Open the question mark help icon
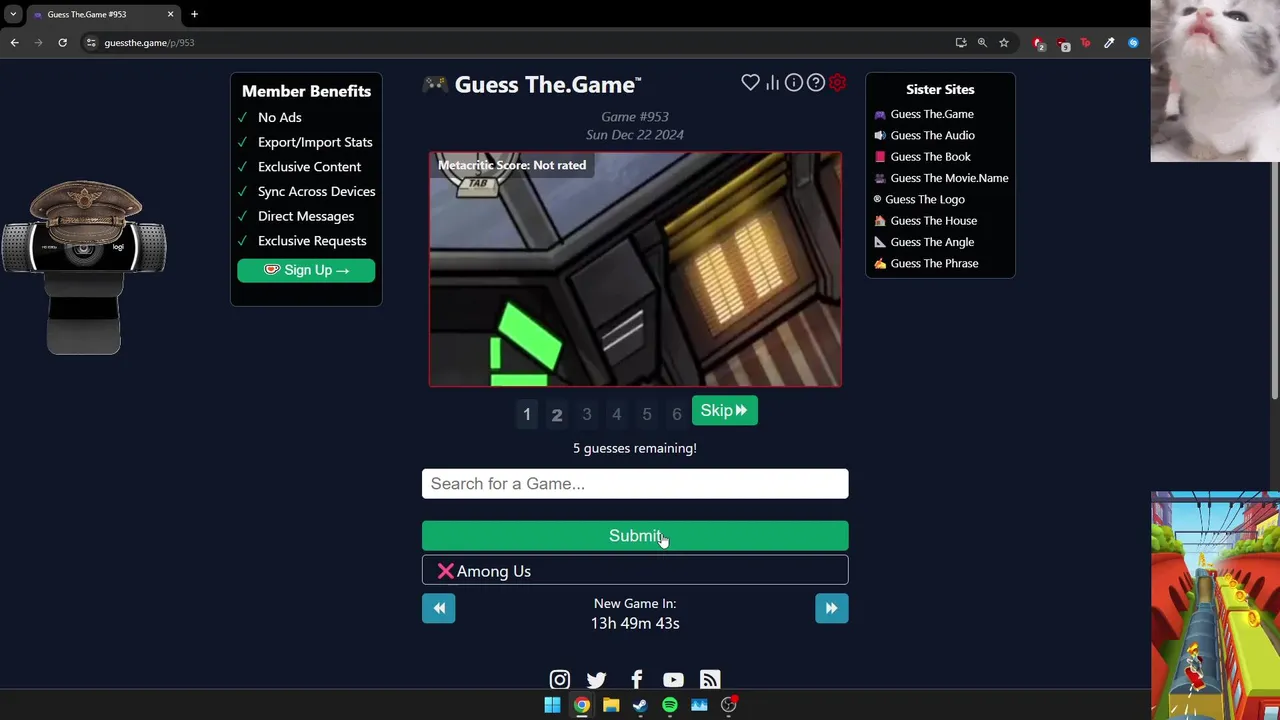 pyautogui.click(x=816, y=83)
